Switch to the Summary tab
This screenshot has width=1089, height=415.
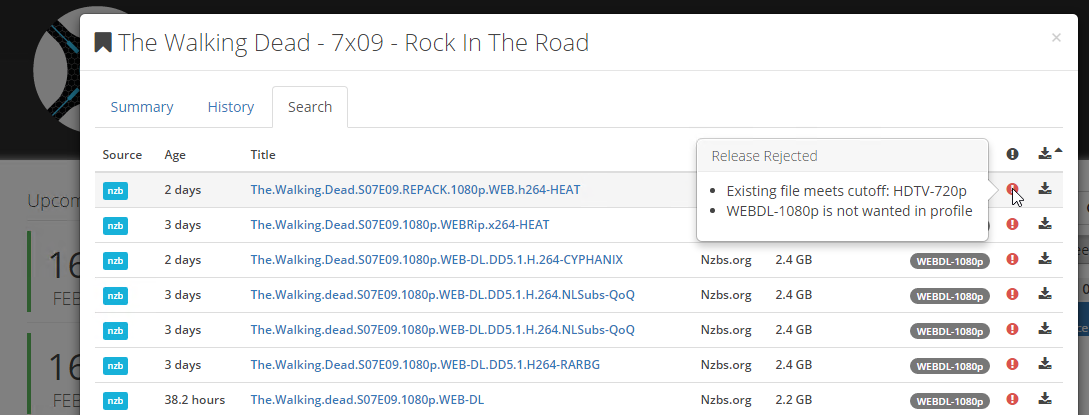coord(142,107)
